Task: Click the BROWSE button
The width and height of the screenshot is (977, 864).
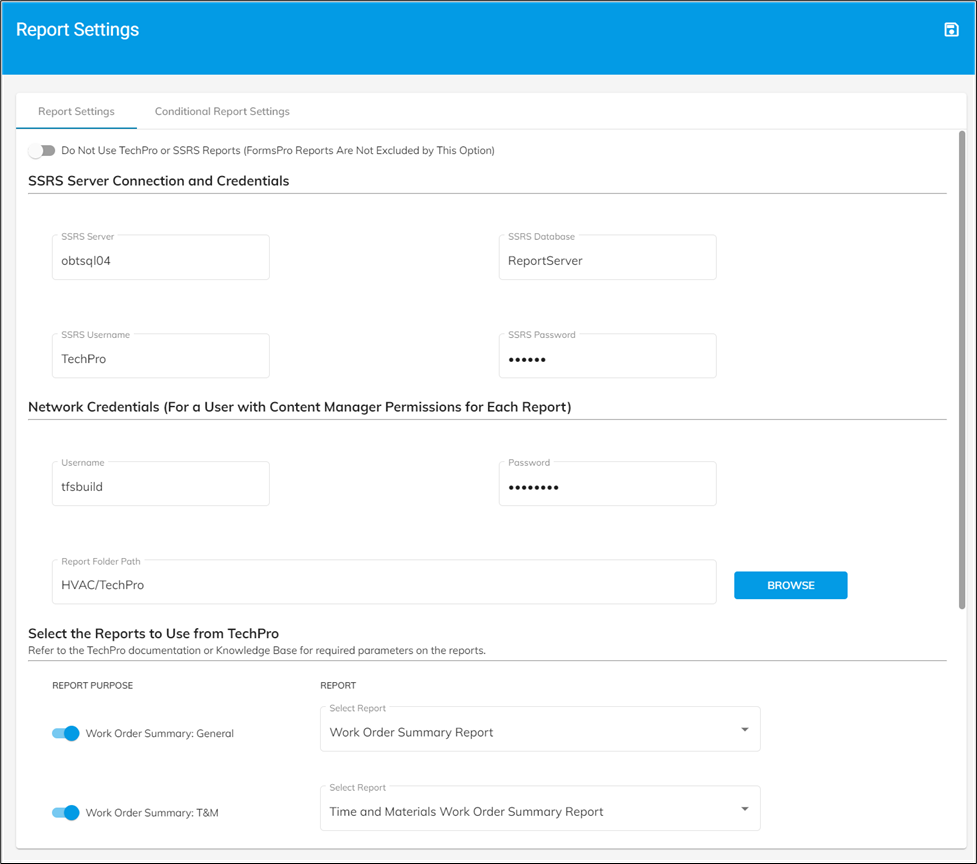Action: [x=790, y=585]
